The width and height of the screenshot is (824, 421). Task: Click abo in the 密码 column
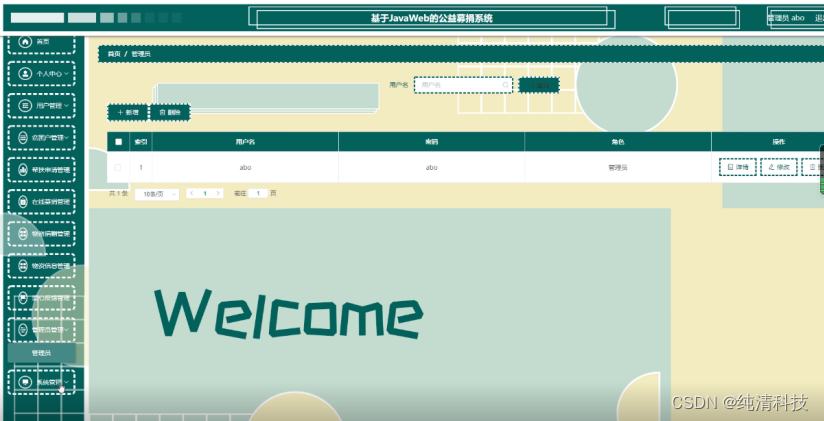[431, 168]
